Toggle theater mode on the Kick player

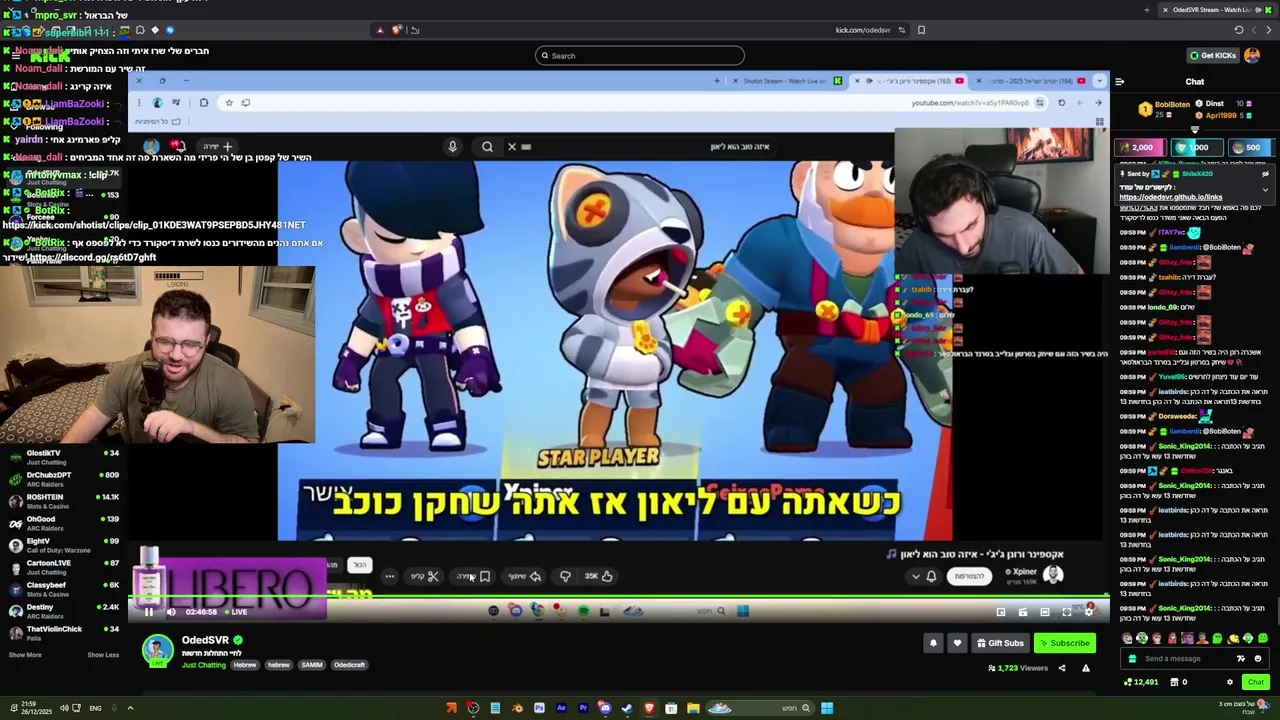click(1045, 612)
